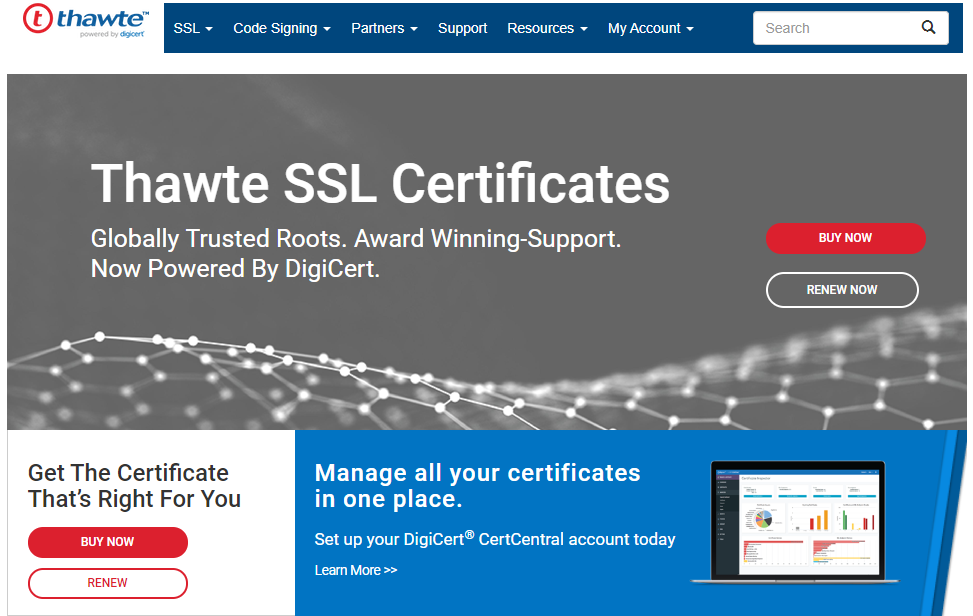Click 'Get The Certificate That's Right For You' heading
The width and height of the screenshot is (973, 616).
click(x=134, y=486)
